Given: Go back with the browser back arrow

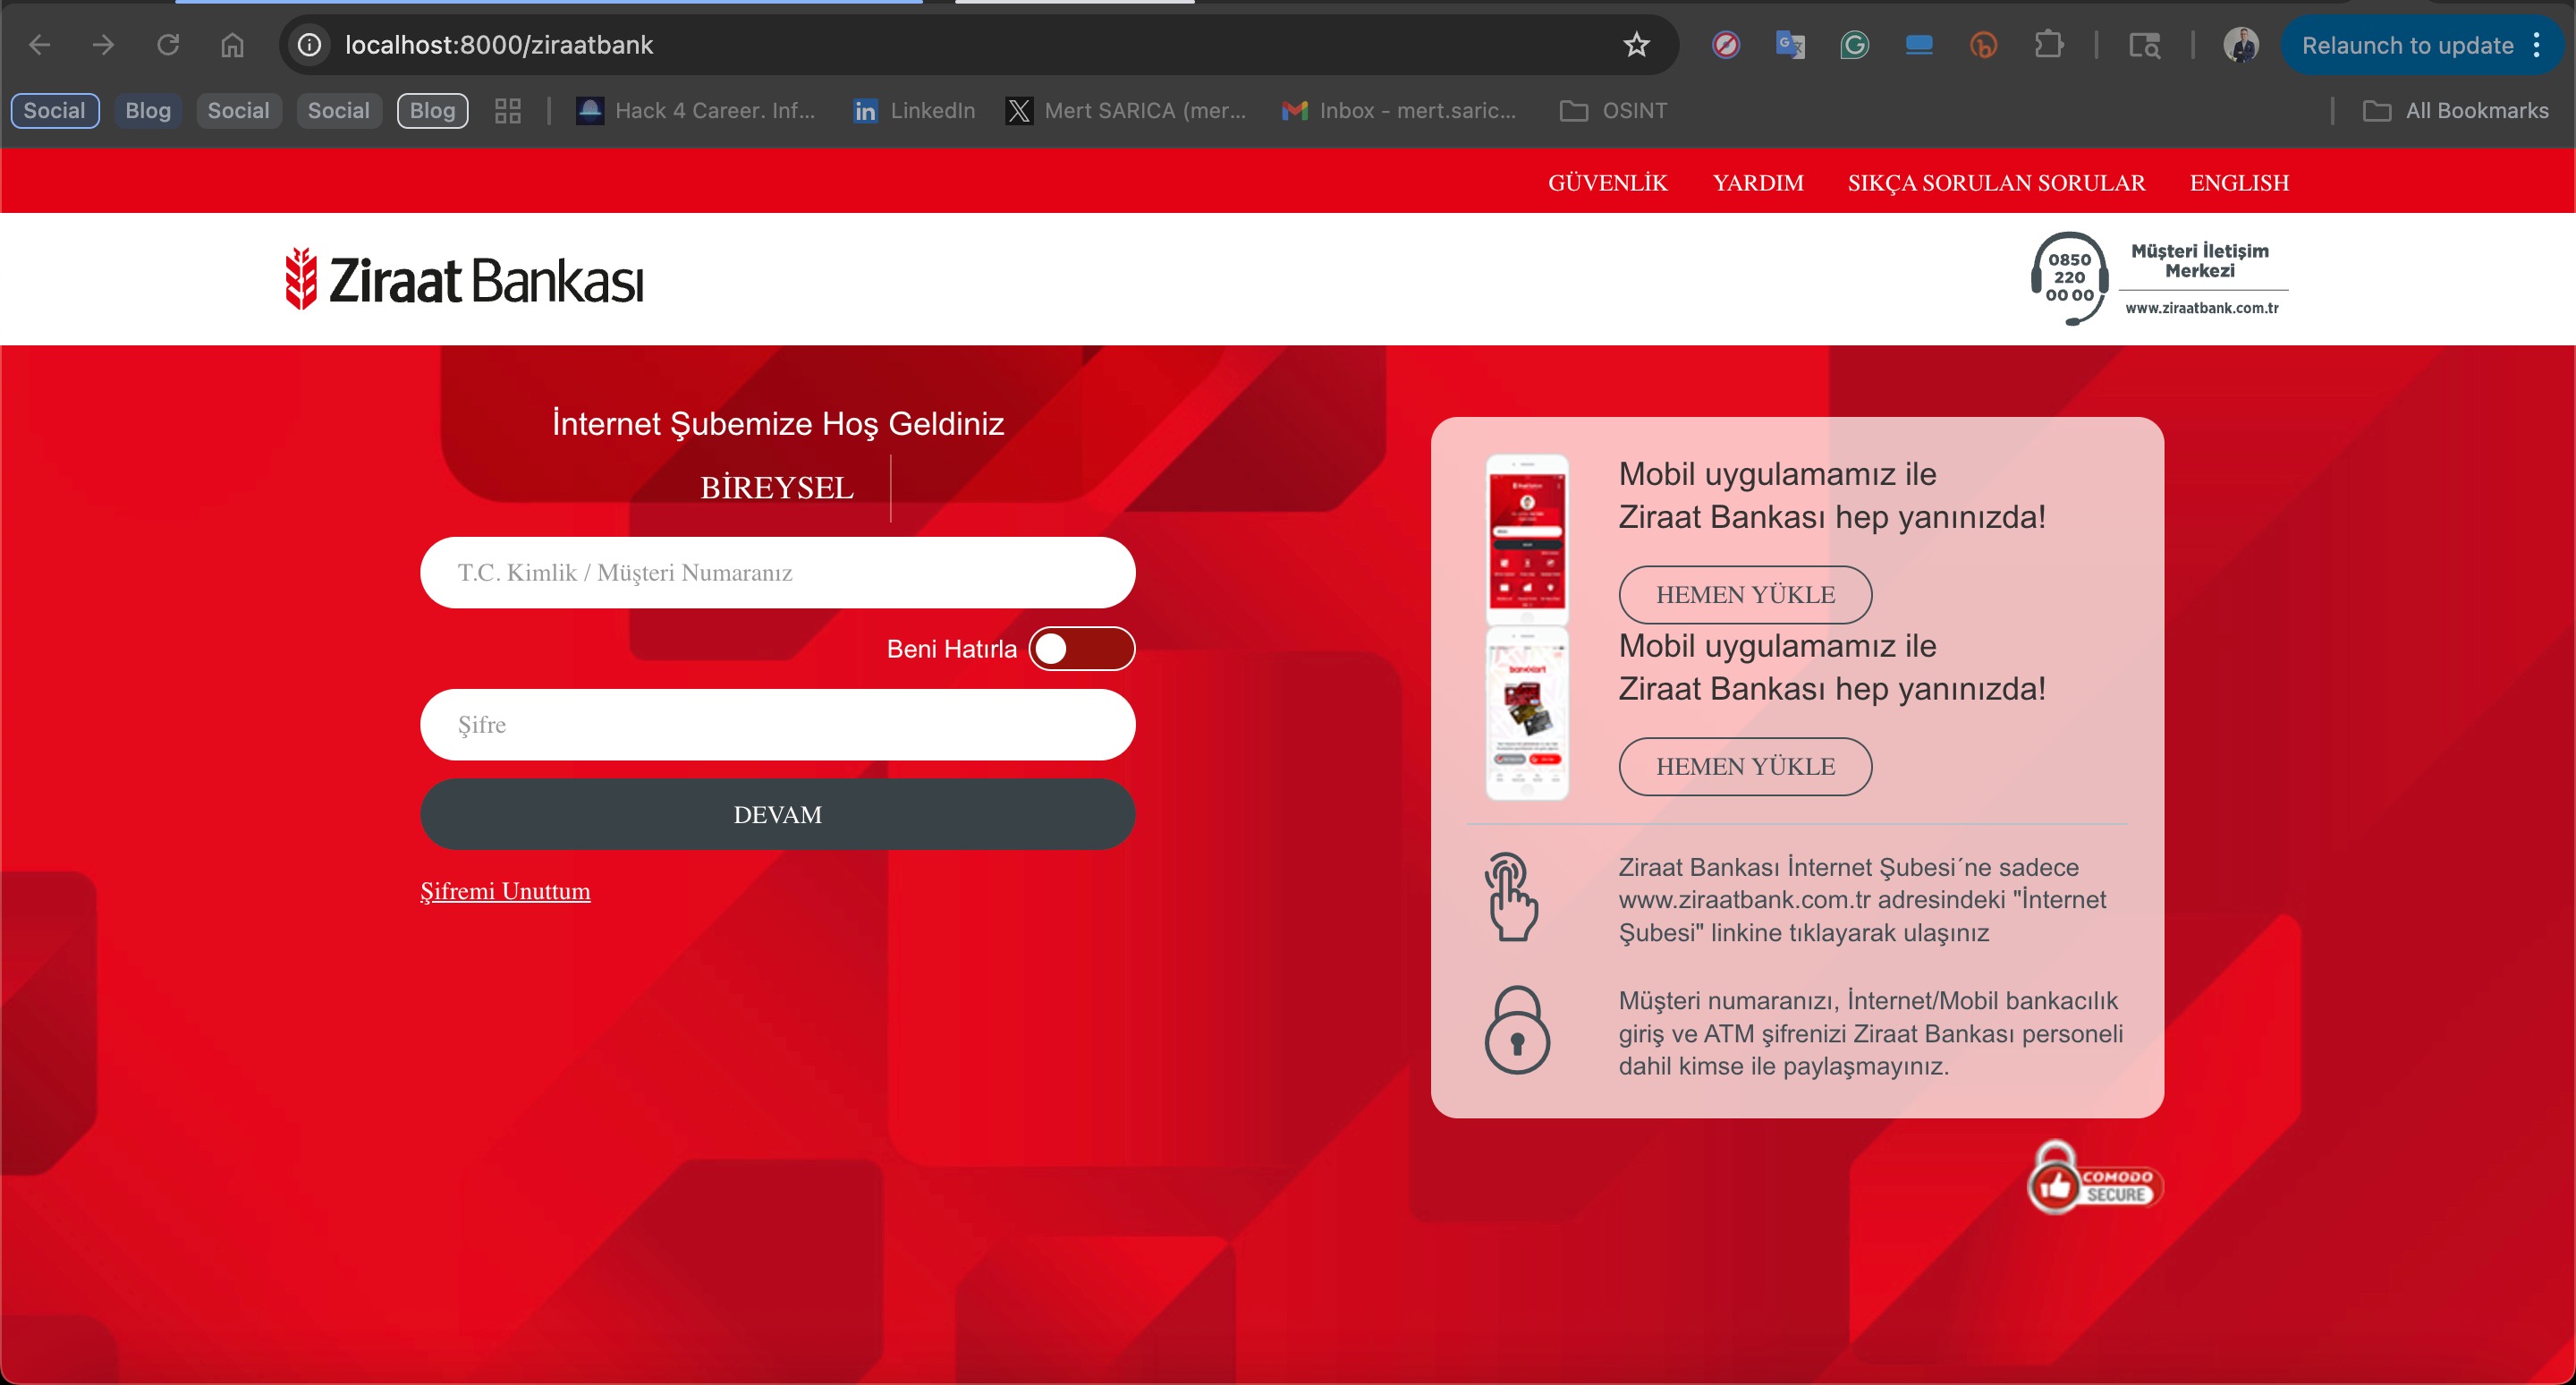Looking at the screenshot, I should [39, 45].
